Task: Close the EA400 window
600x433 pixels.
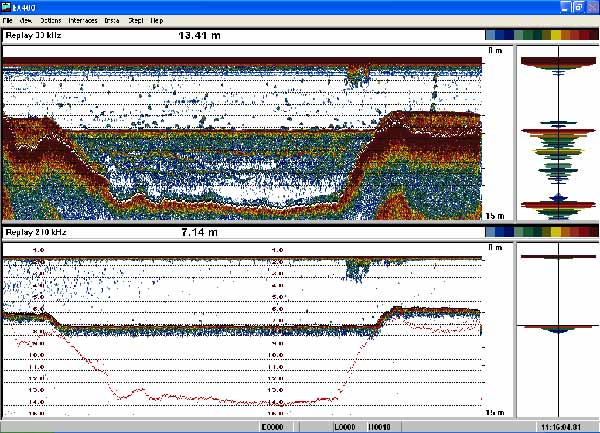Action: (x=592, y=7)
